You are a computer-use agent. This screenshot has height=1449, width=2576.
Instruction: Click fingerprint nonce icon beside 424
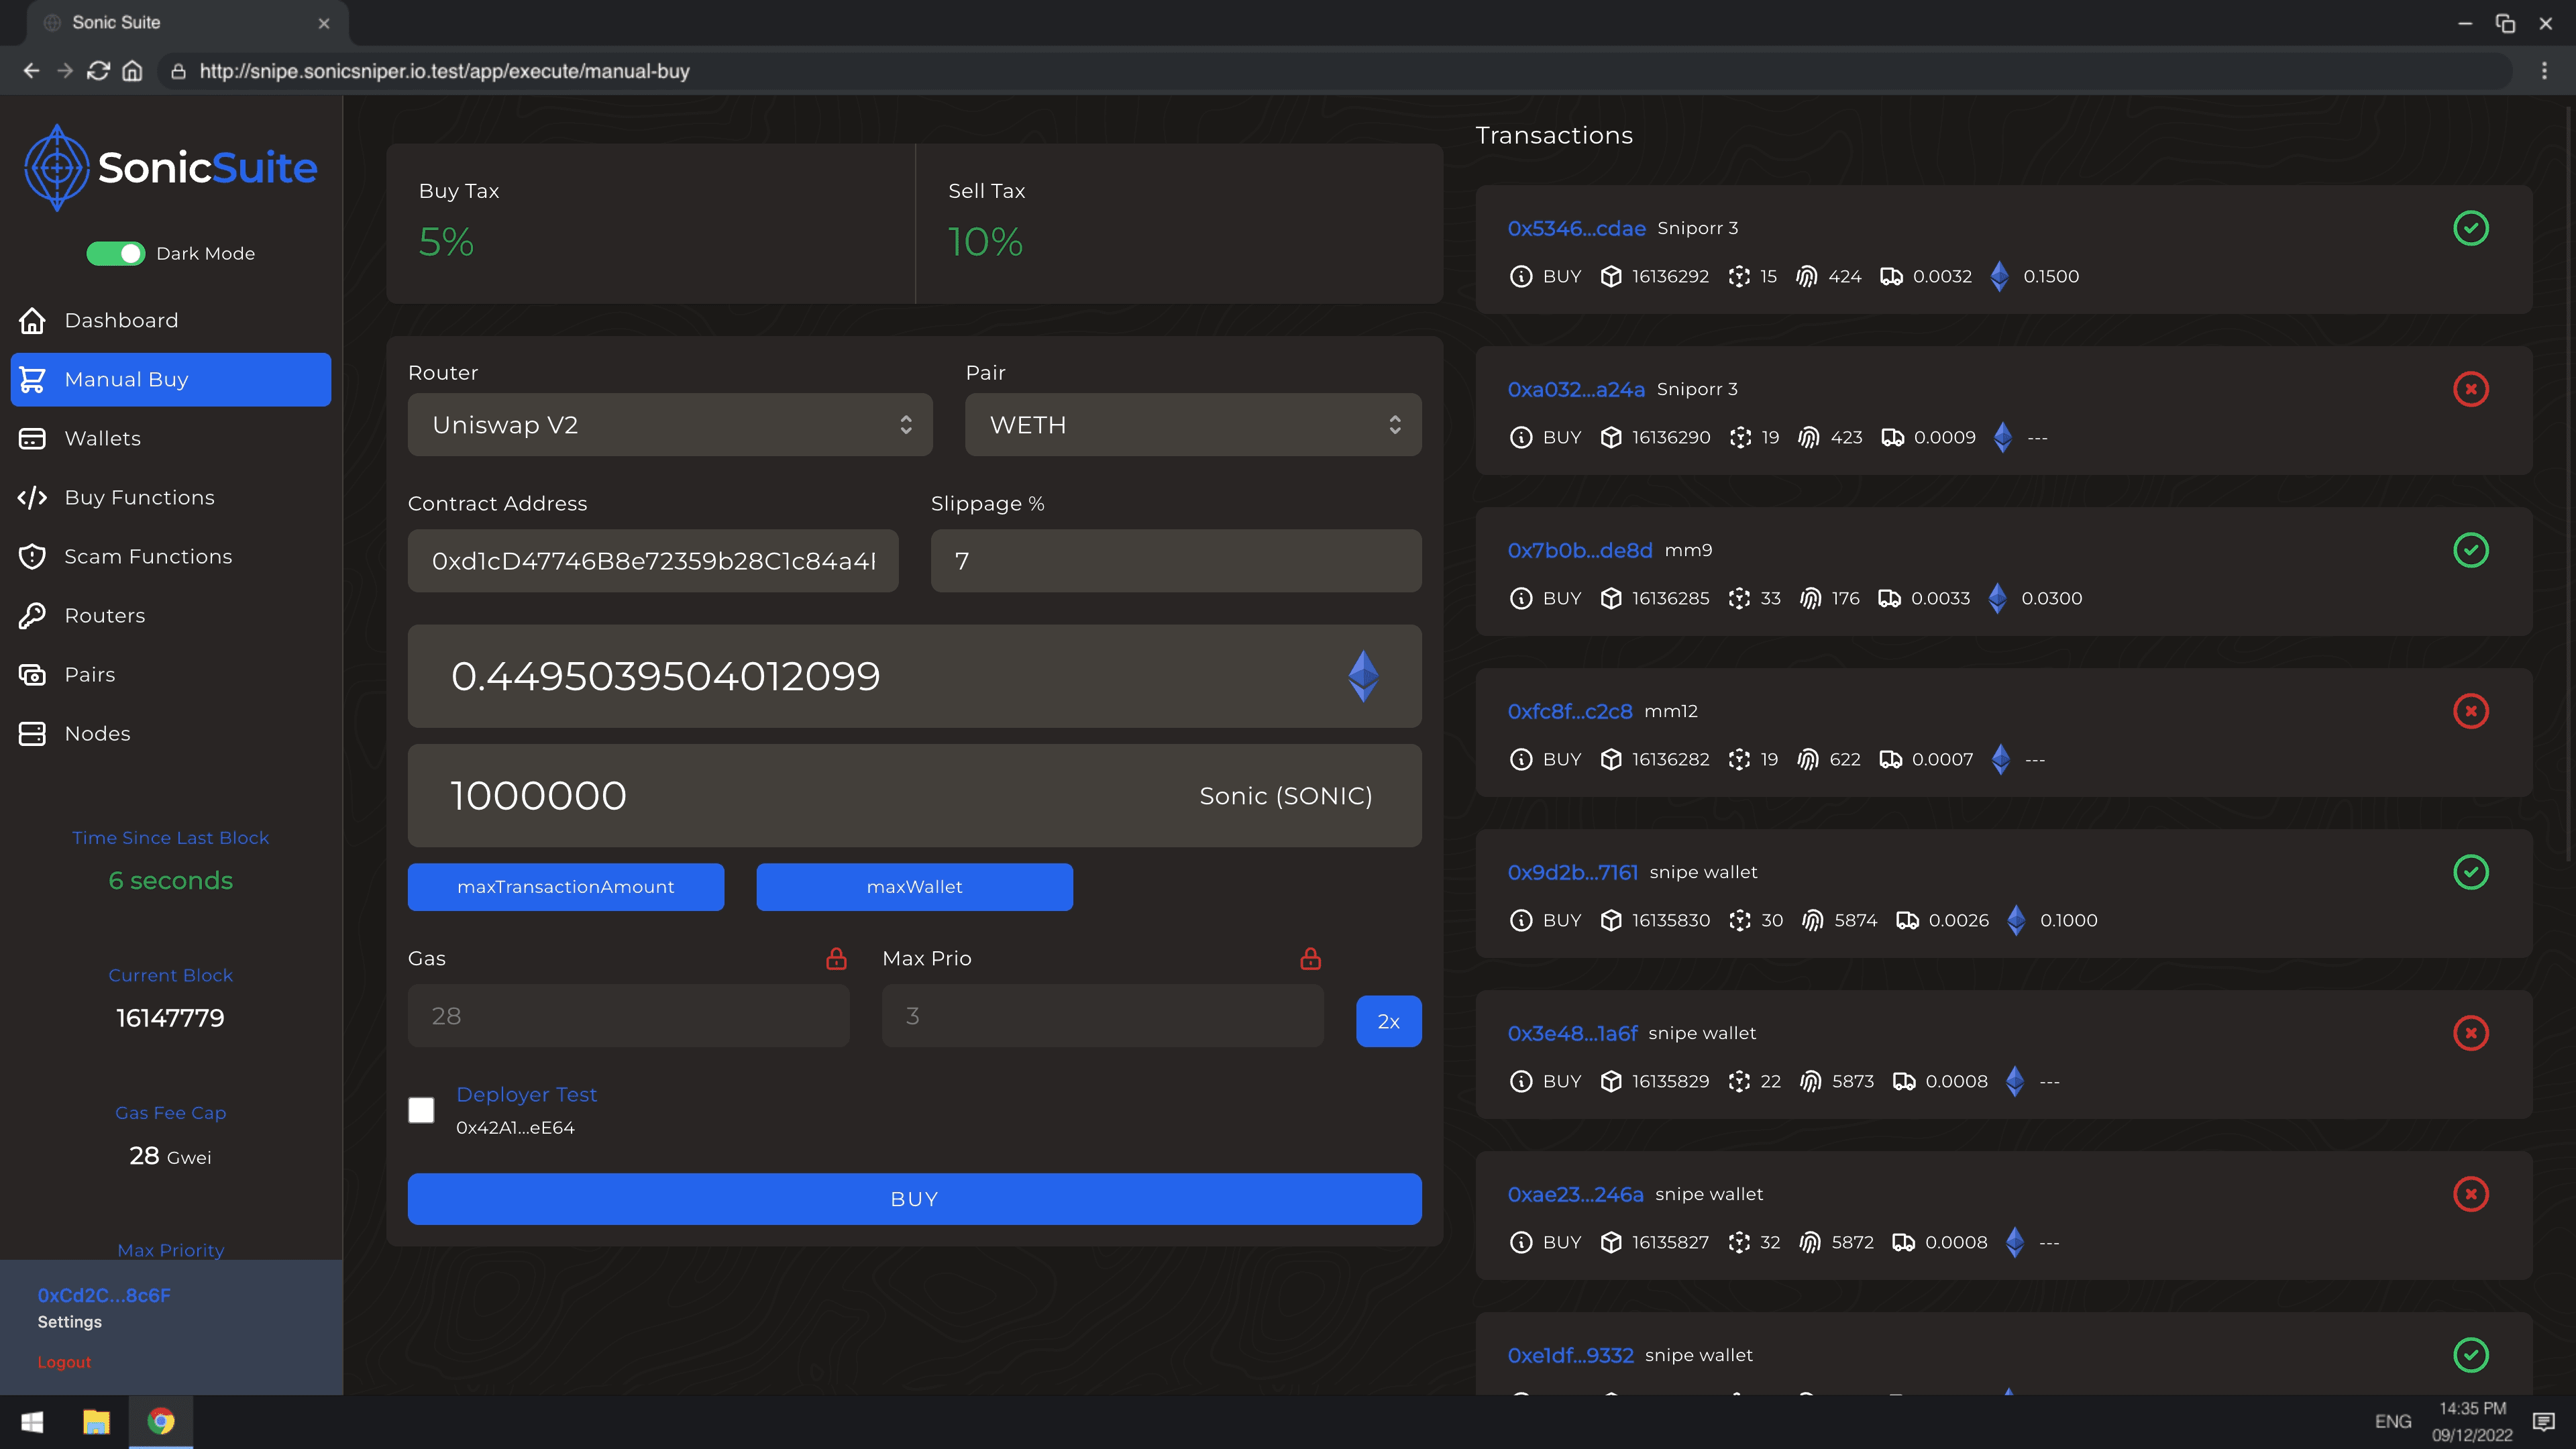click(1806, 276)
